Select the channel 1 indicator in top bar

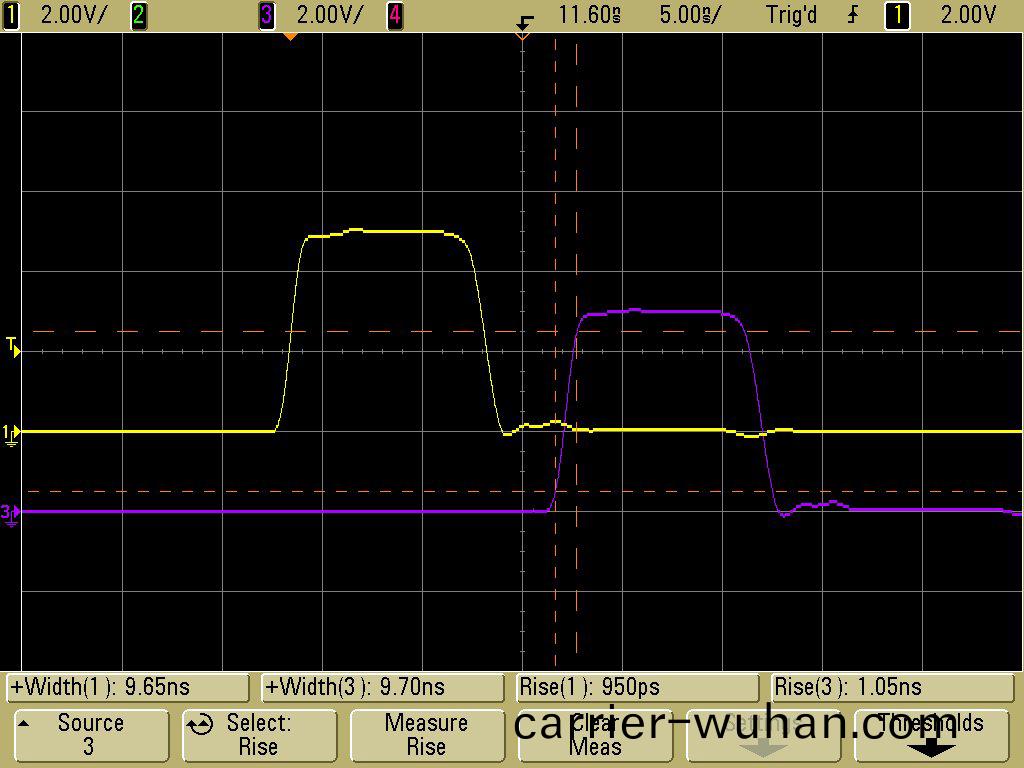(x=11, y=15)
